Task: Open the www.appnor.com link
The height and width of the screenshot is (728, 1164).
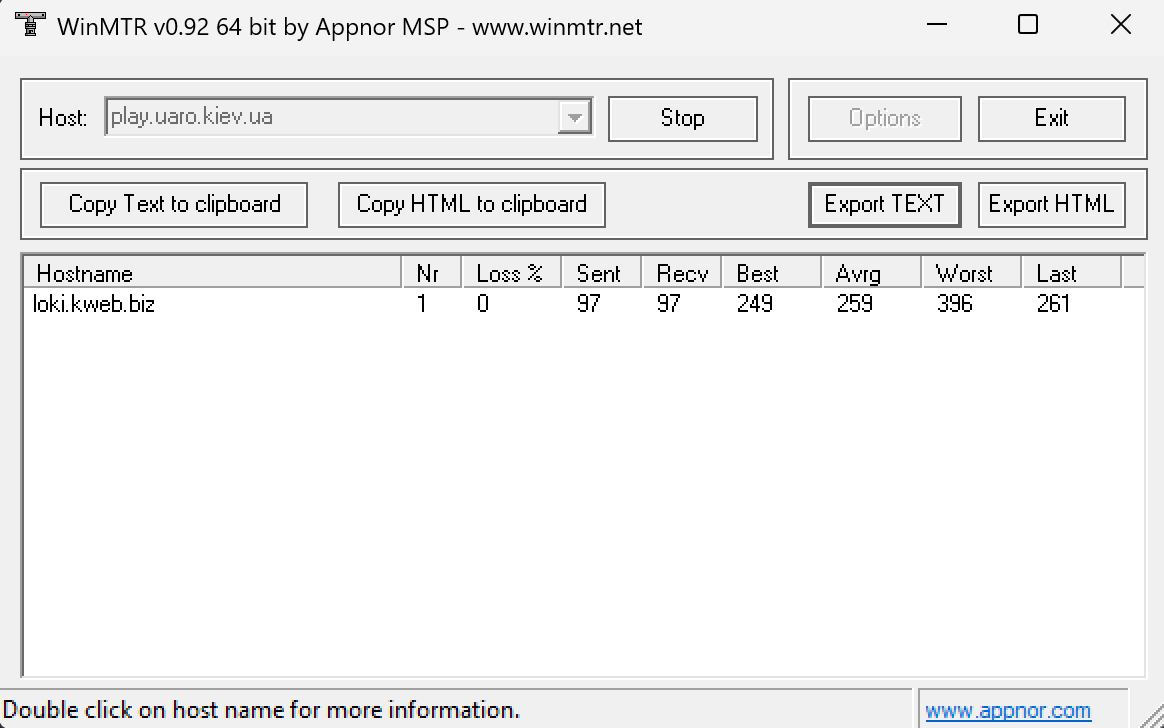Action: point(1008,711)
